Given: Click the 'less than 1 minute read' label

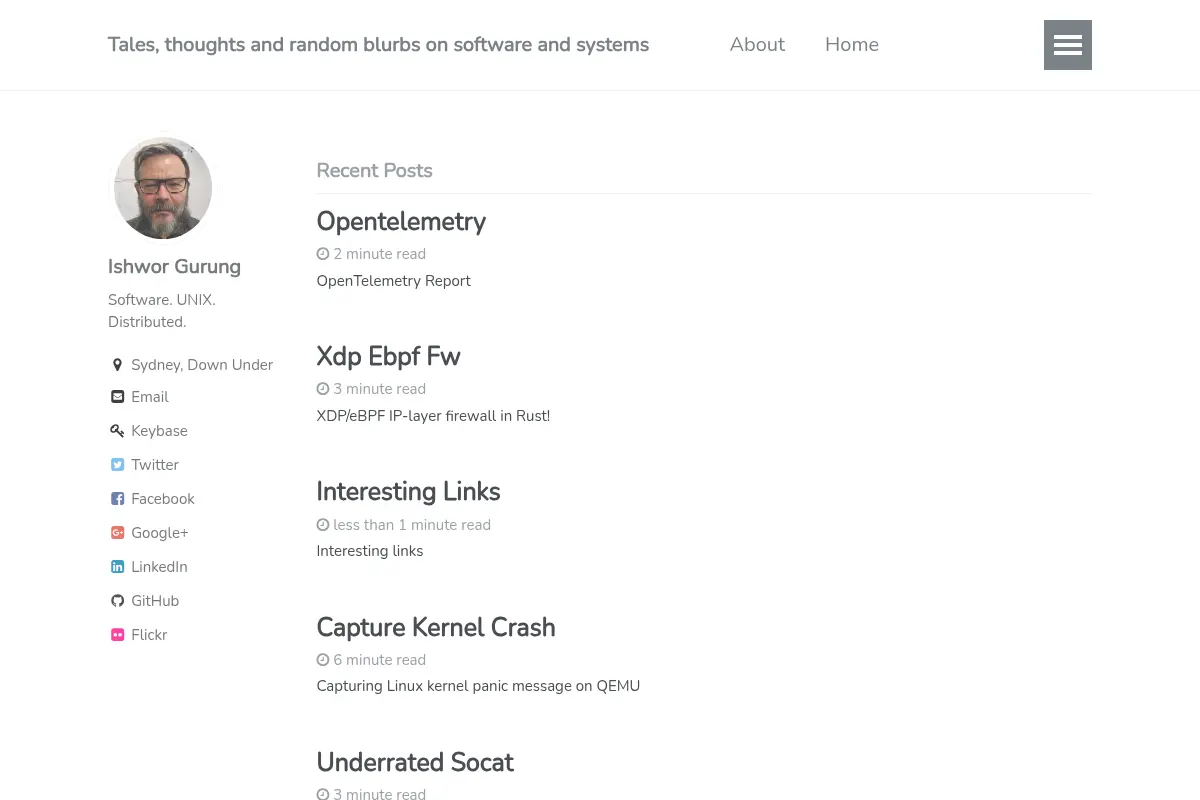Looking at the screenshot, I should click(412, 525).
